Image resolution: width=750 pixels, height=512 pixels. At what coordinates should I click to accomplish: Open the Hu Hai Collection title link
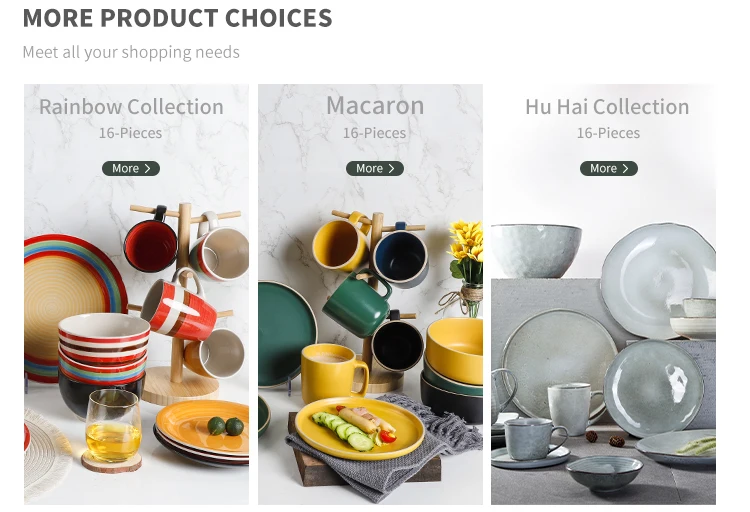coord(607,106)
